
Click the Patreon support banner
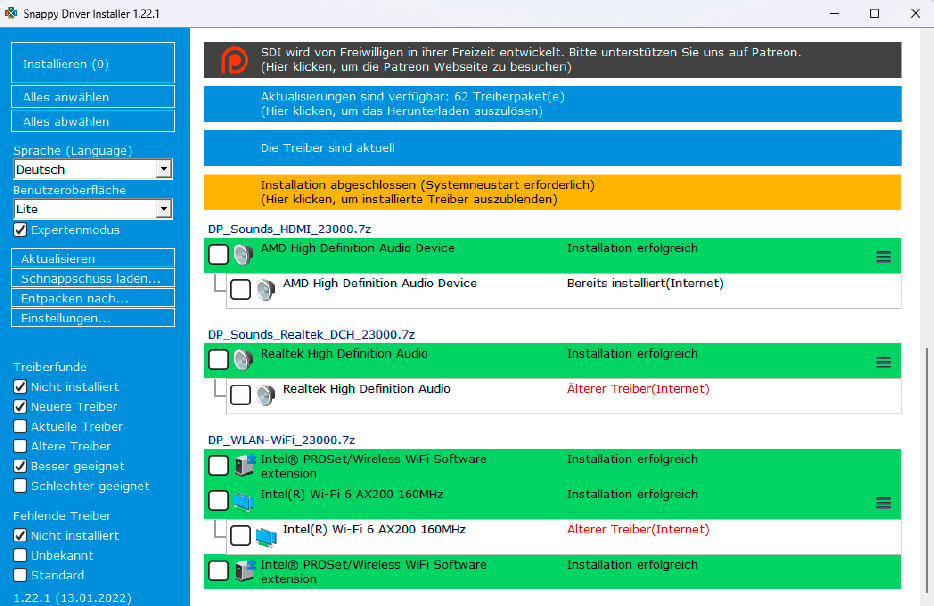552,60
